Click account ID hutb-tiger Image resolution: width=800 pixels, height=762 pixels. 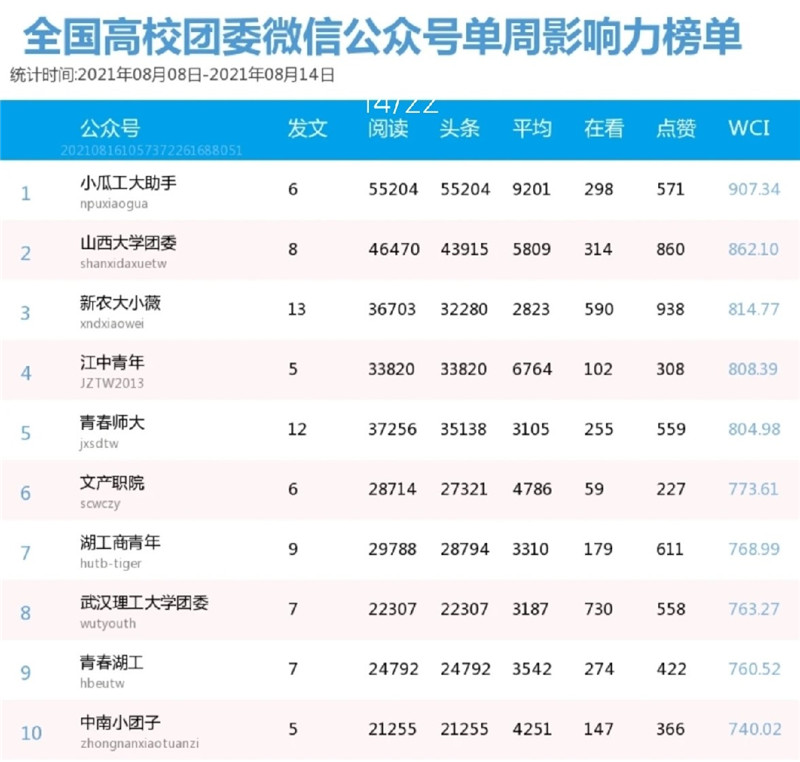111,563
